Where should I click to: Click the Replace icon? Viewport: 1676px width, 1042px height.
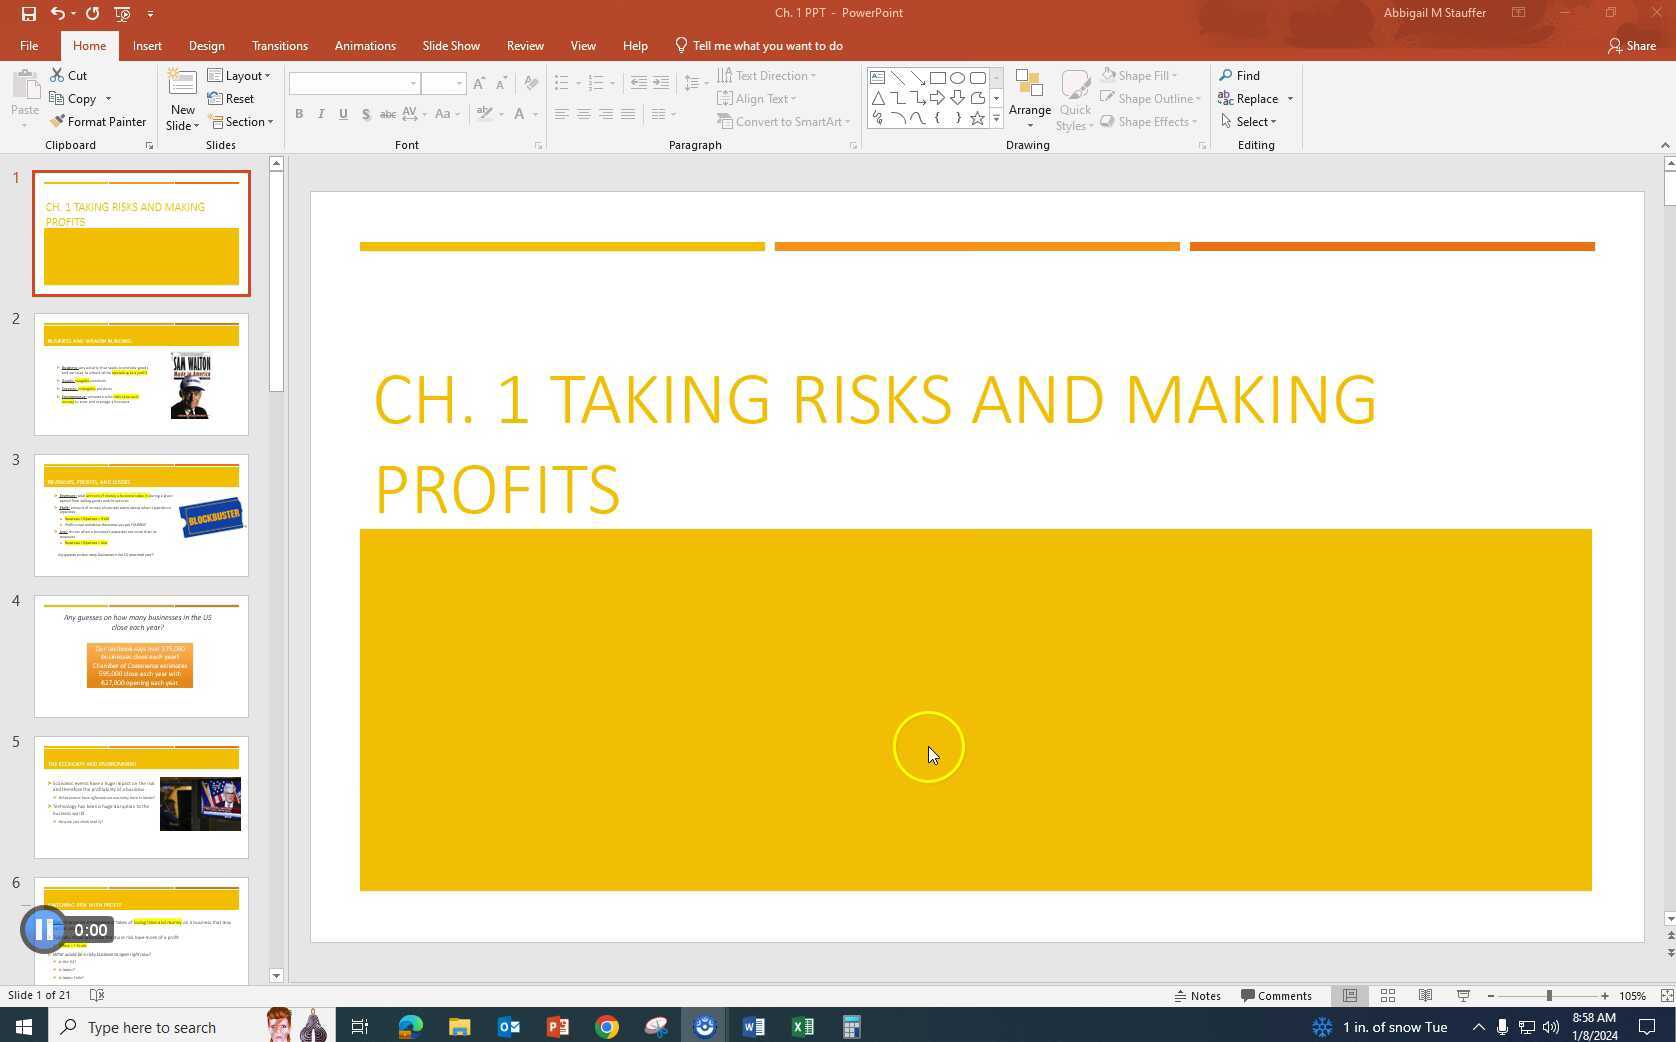pyautogui.click(x=1227, y=98)
